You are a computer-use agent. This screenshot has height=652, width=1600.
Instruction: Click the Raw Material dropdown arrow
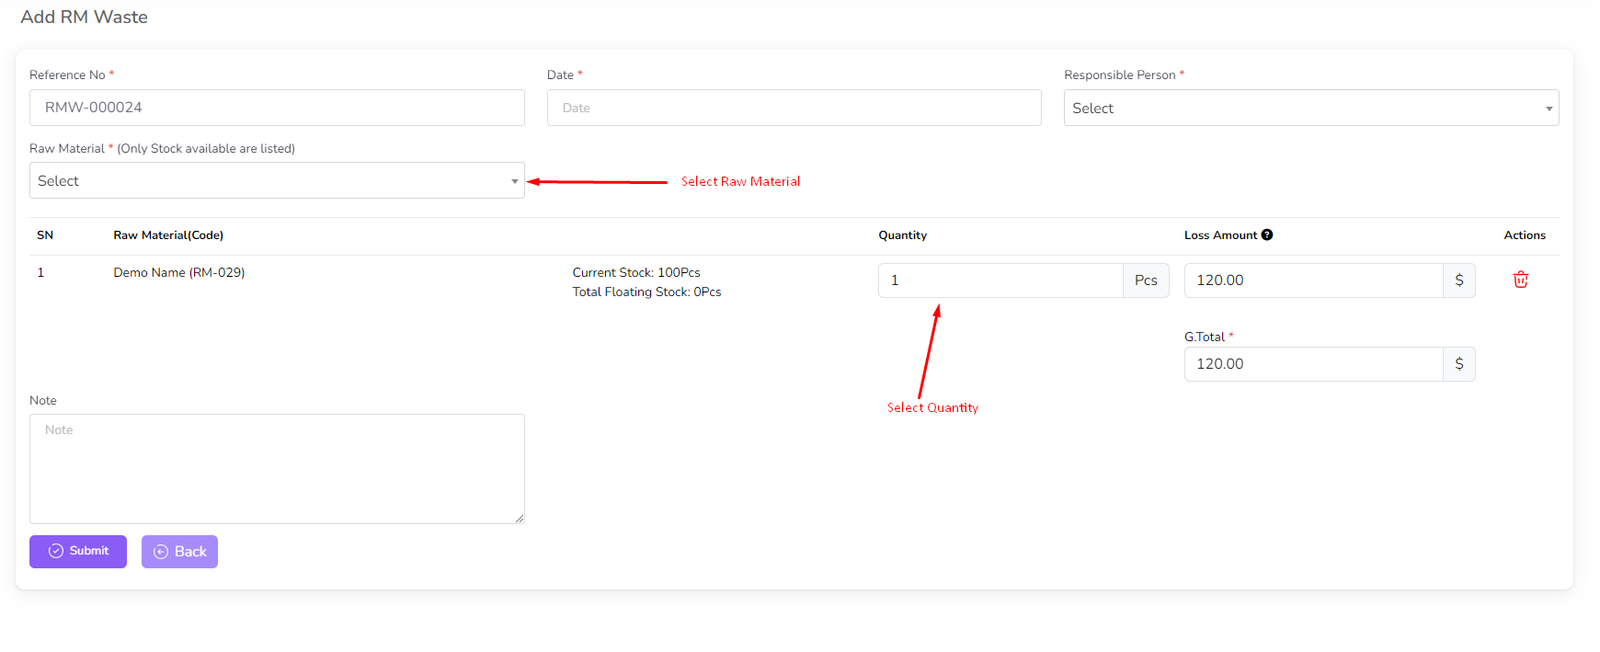coord(515,181)
